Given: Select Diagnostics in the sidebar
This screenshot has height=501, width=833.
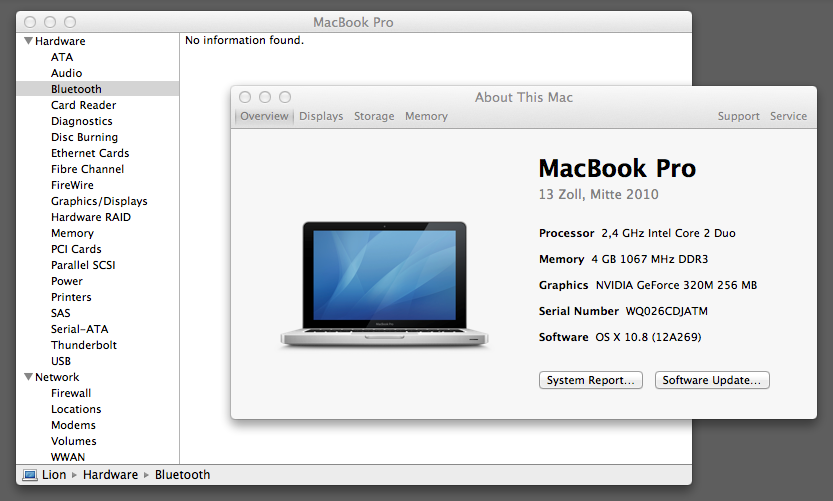Looking at the screenshot, I should coord(82,121).
